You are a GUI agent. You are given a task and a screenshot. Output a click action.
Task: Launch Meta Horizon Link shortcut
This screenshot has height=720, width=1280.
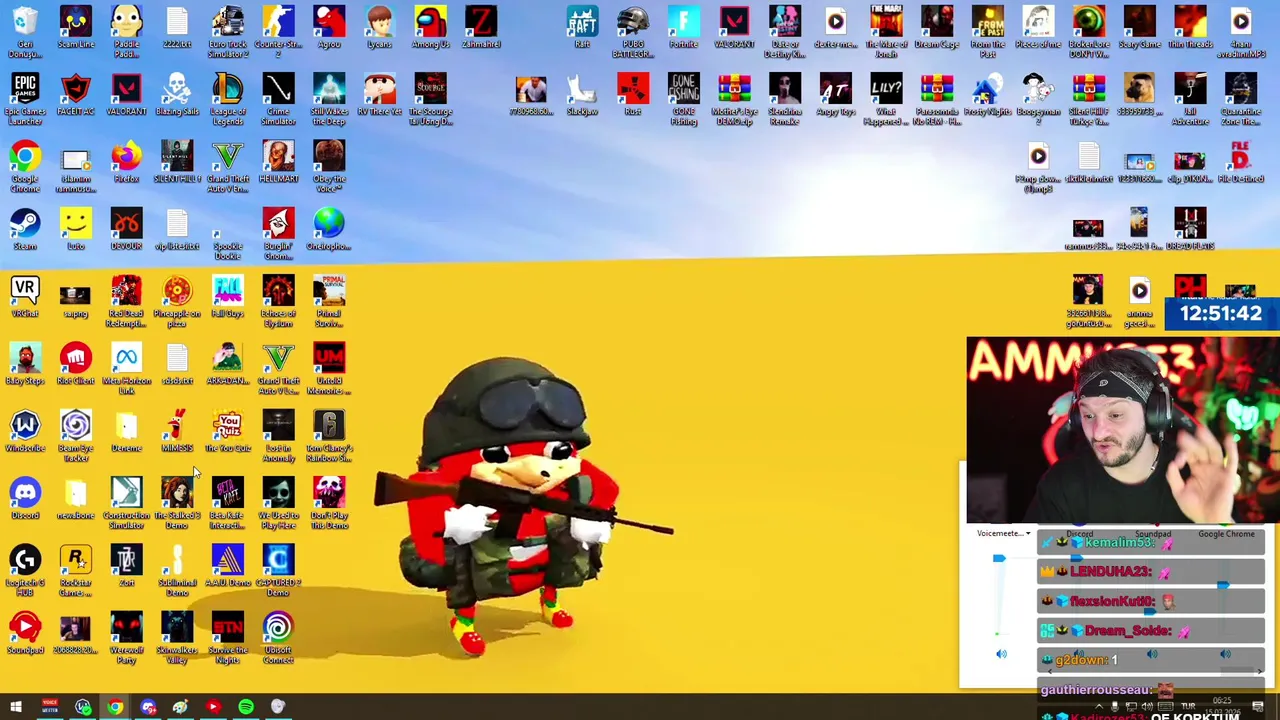127,368
